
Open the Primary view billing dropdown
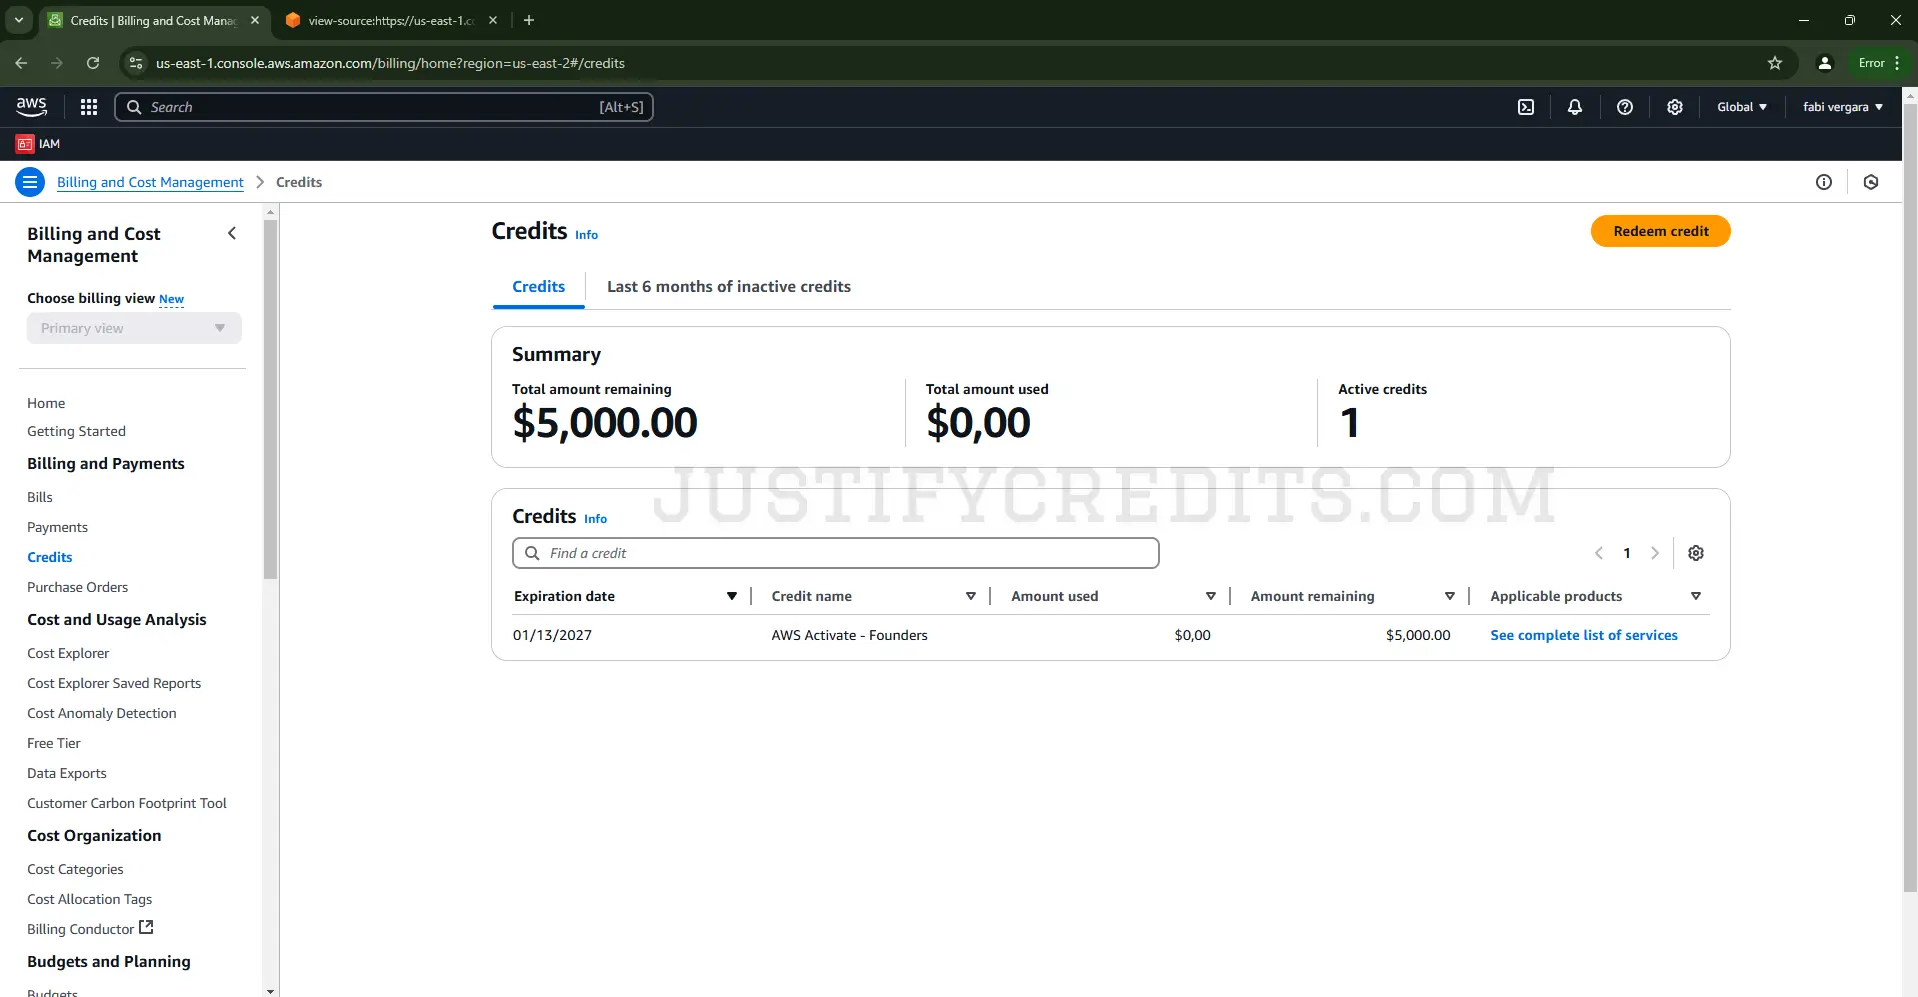point(134,328)
